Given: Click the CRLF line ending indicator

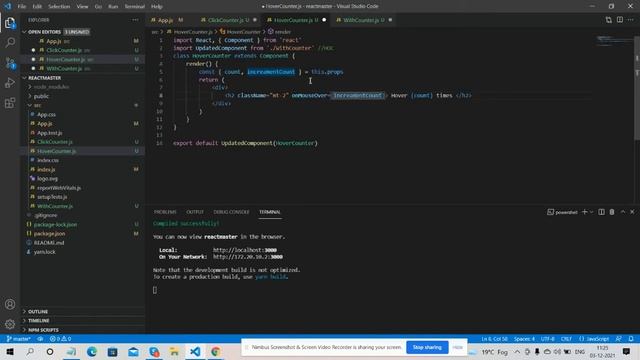Looking at the screenshot, I should [566, 339].
